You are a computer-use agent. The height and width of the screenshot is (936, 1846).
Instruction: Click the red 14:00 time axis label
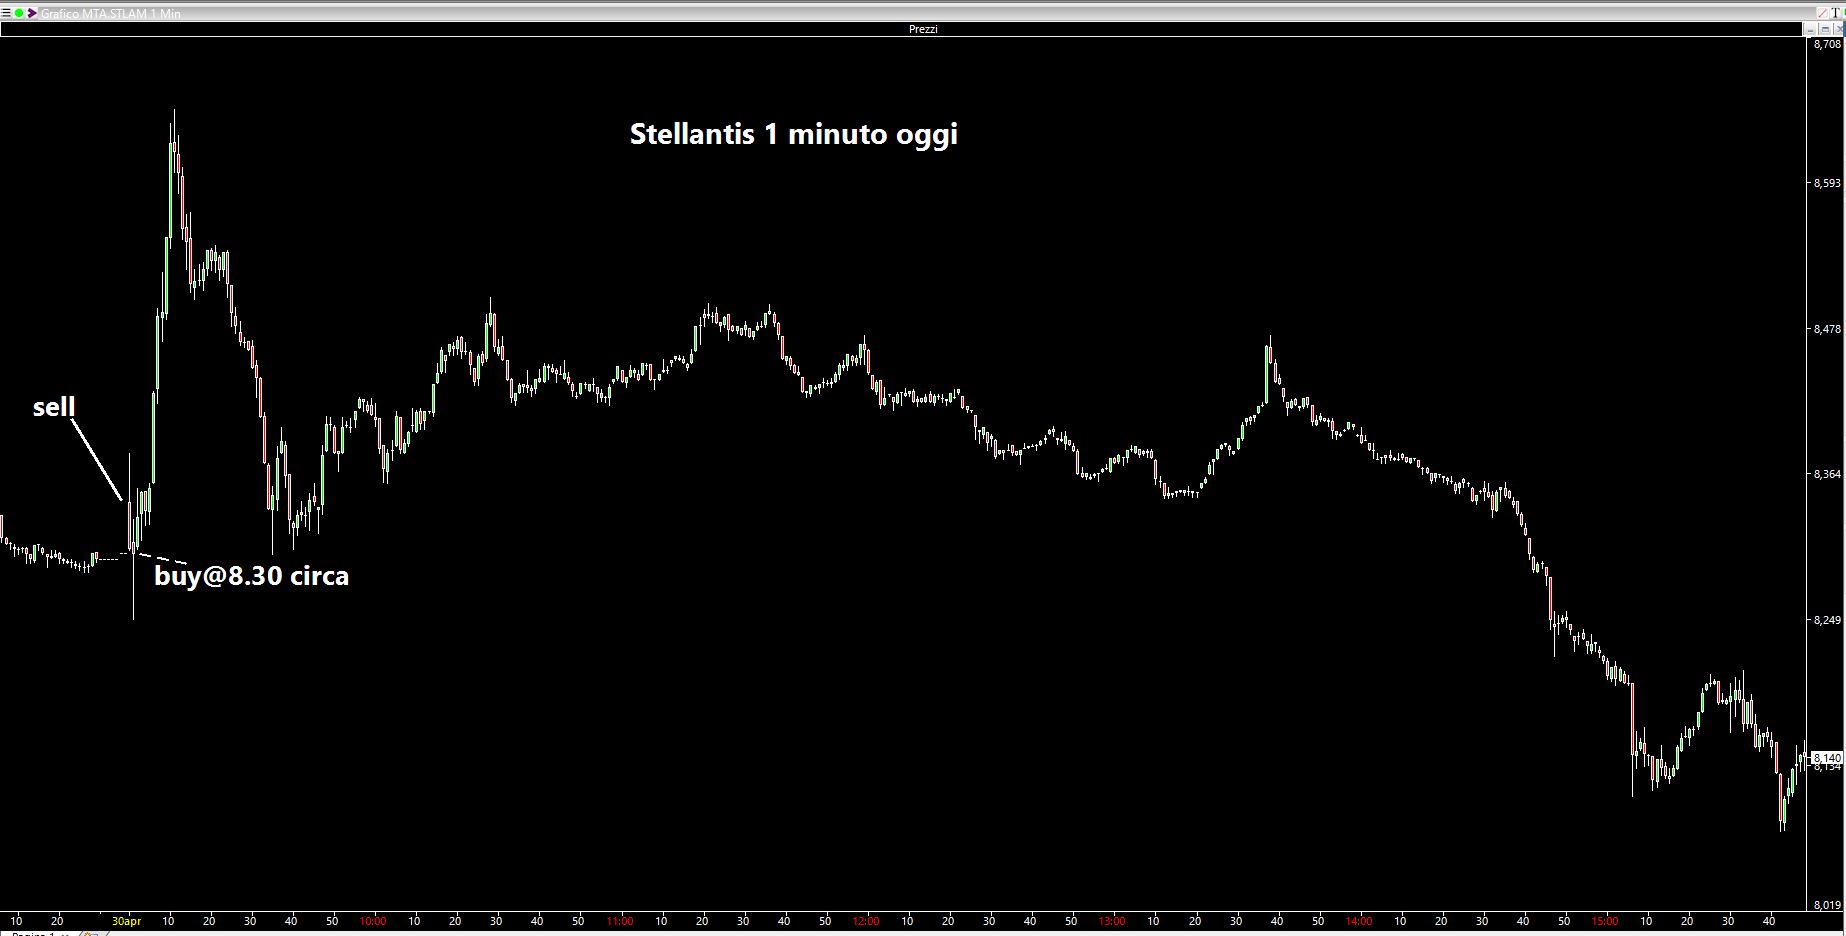point(1358,921)
